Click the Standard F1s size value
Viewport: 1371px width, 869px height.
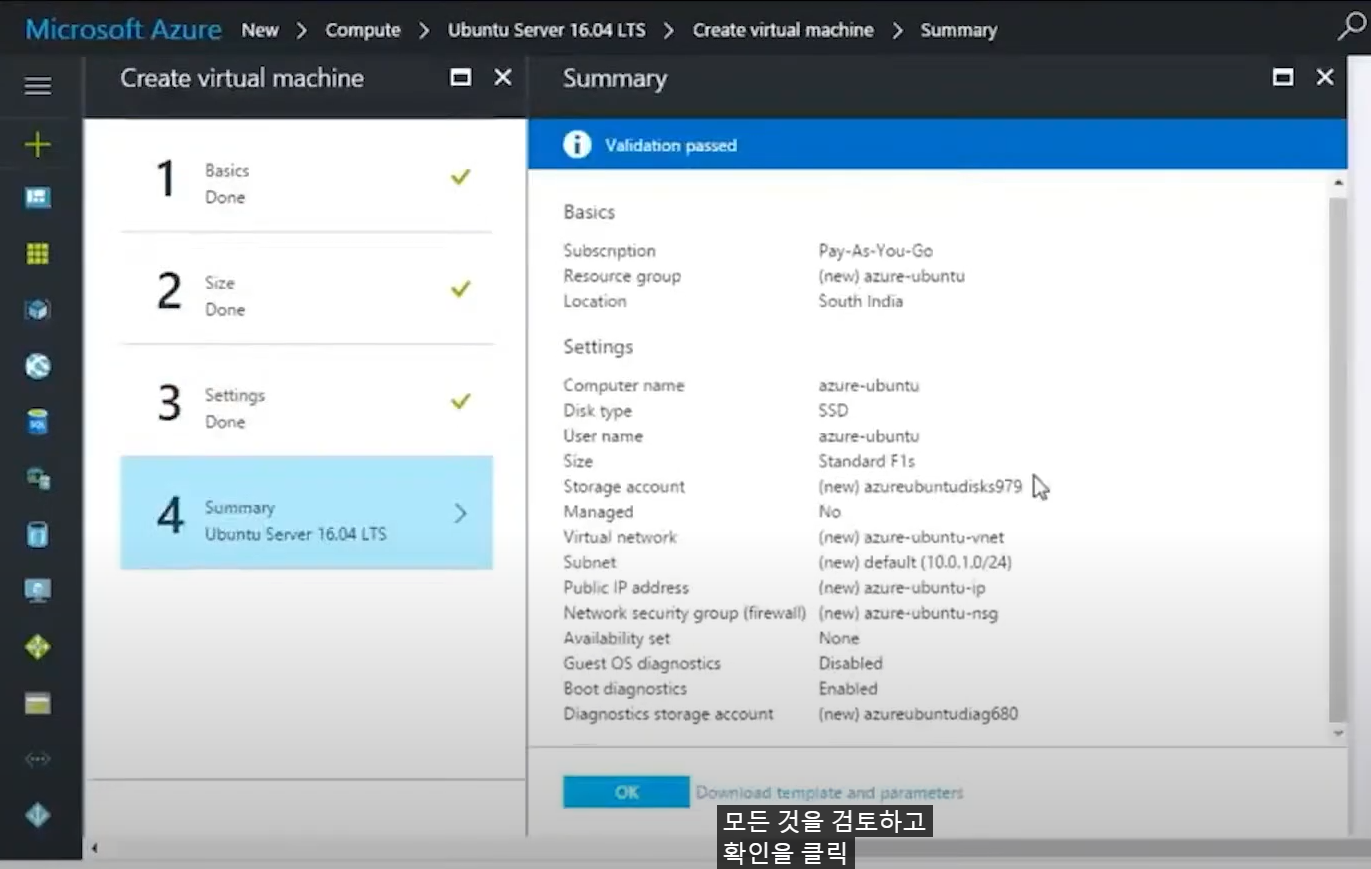click(866, 461)
